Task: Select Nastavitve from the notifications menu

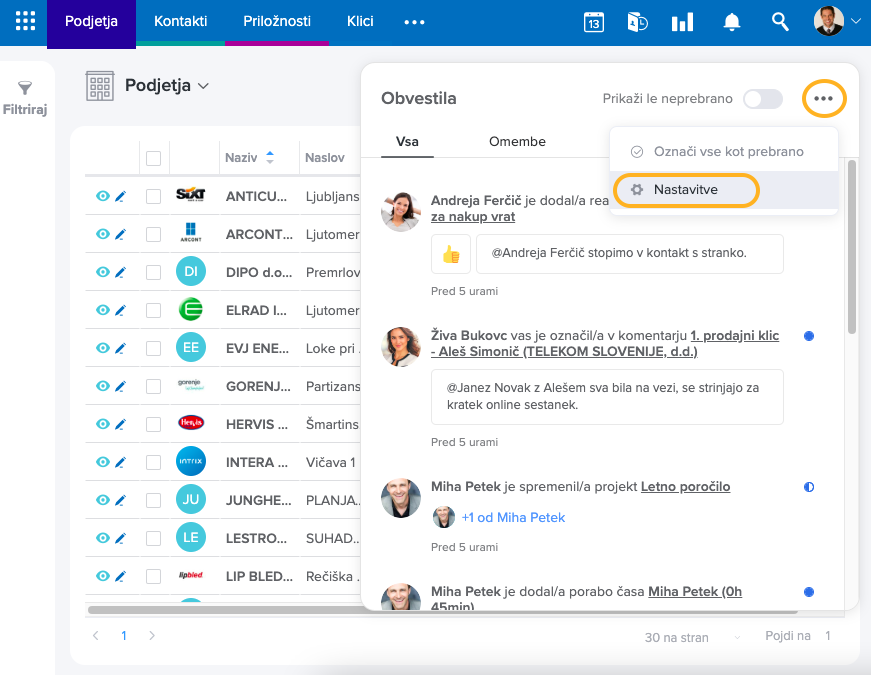Action: pyautogui.click(x=685, y=189)
